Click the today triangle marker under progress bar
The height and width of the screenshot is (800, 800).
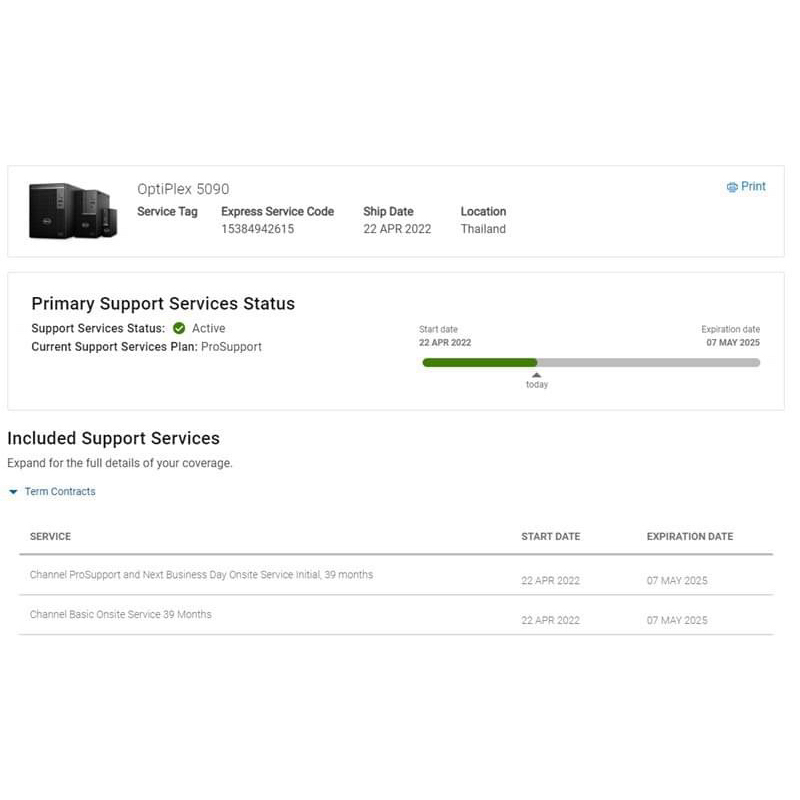(x=537, y=375)
